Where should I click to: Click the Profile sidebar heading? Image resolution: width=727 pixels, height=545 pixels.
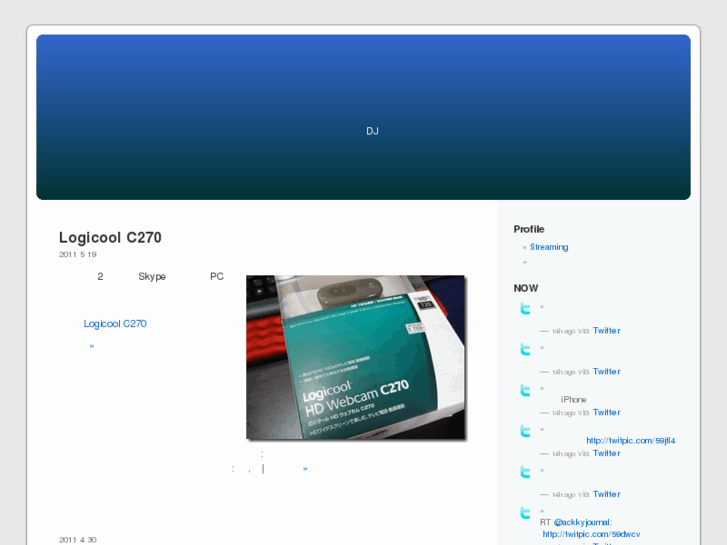[529, 229]
